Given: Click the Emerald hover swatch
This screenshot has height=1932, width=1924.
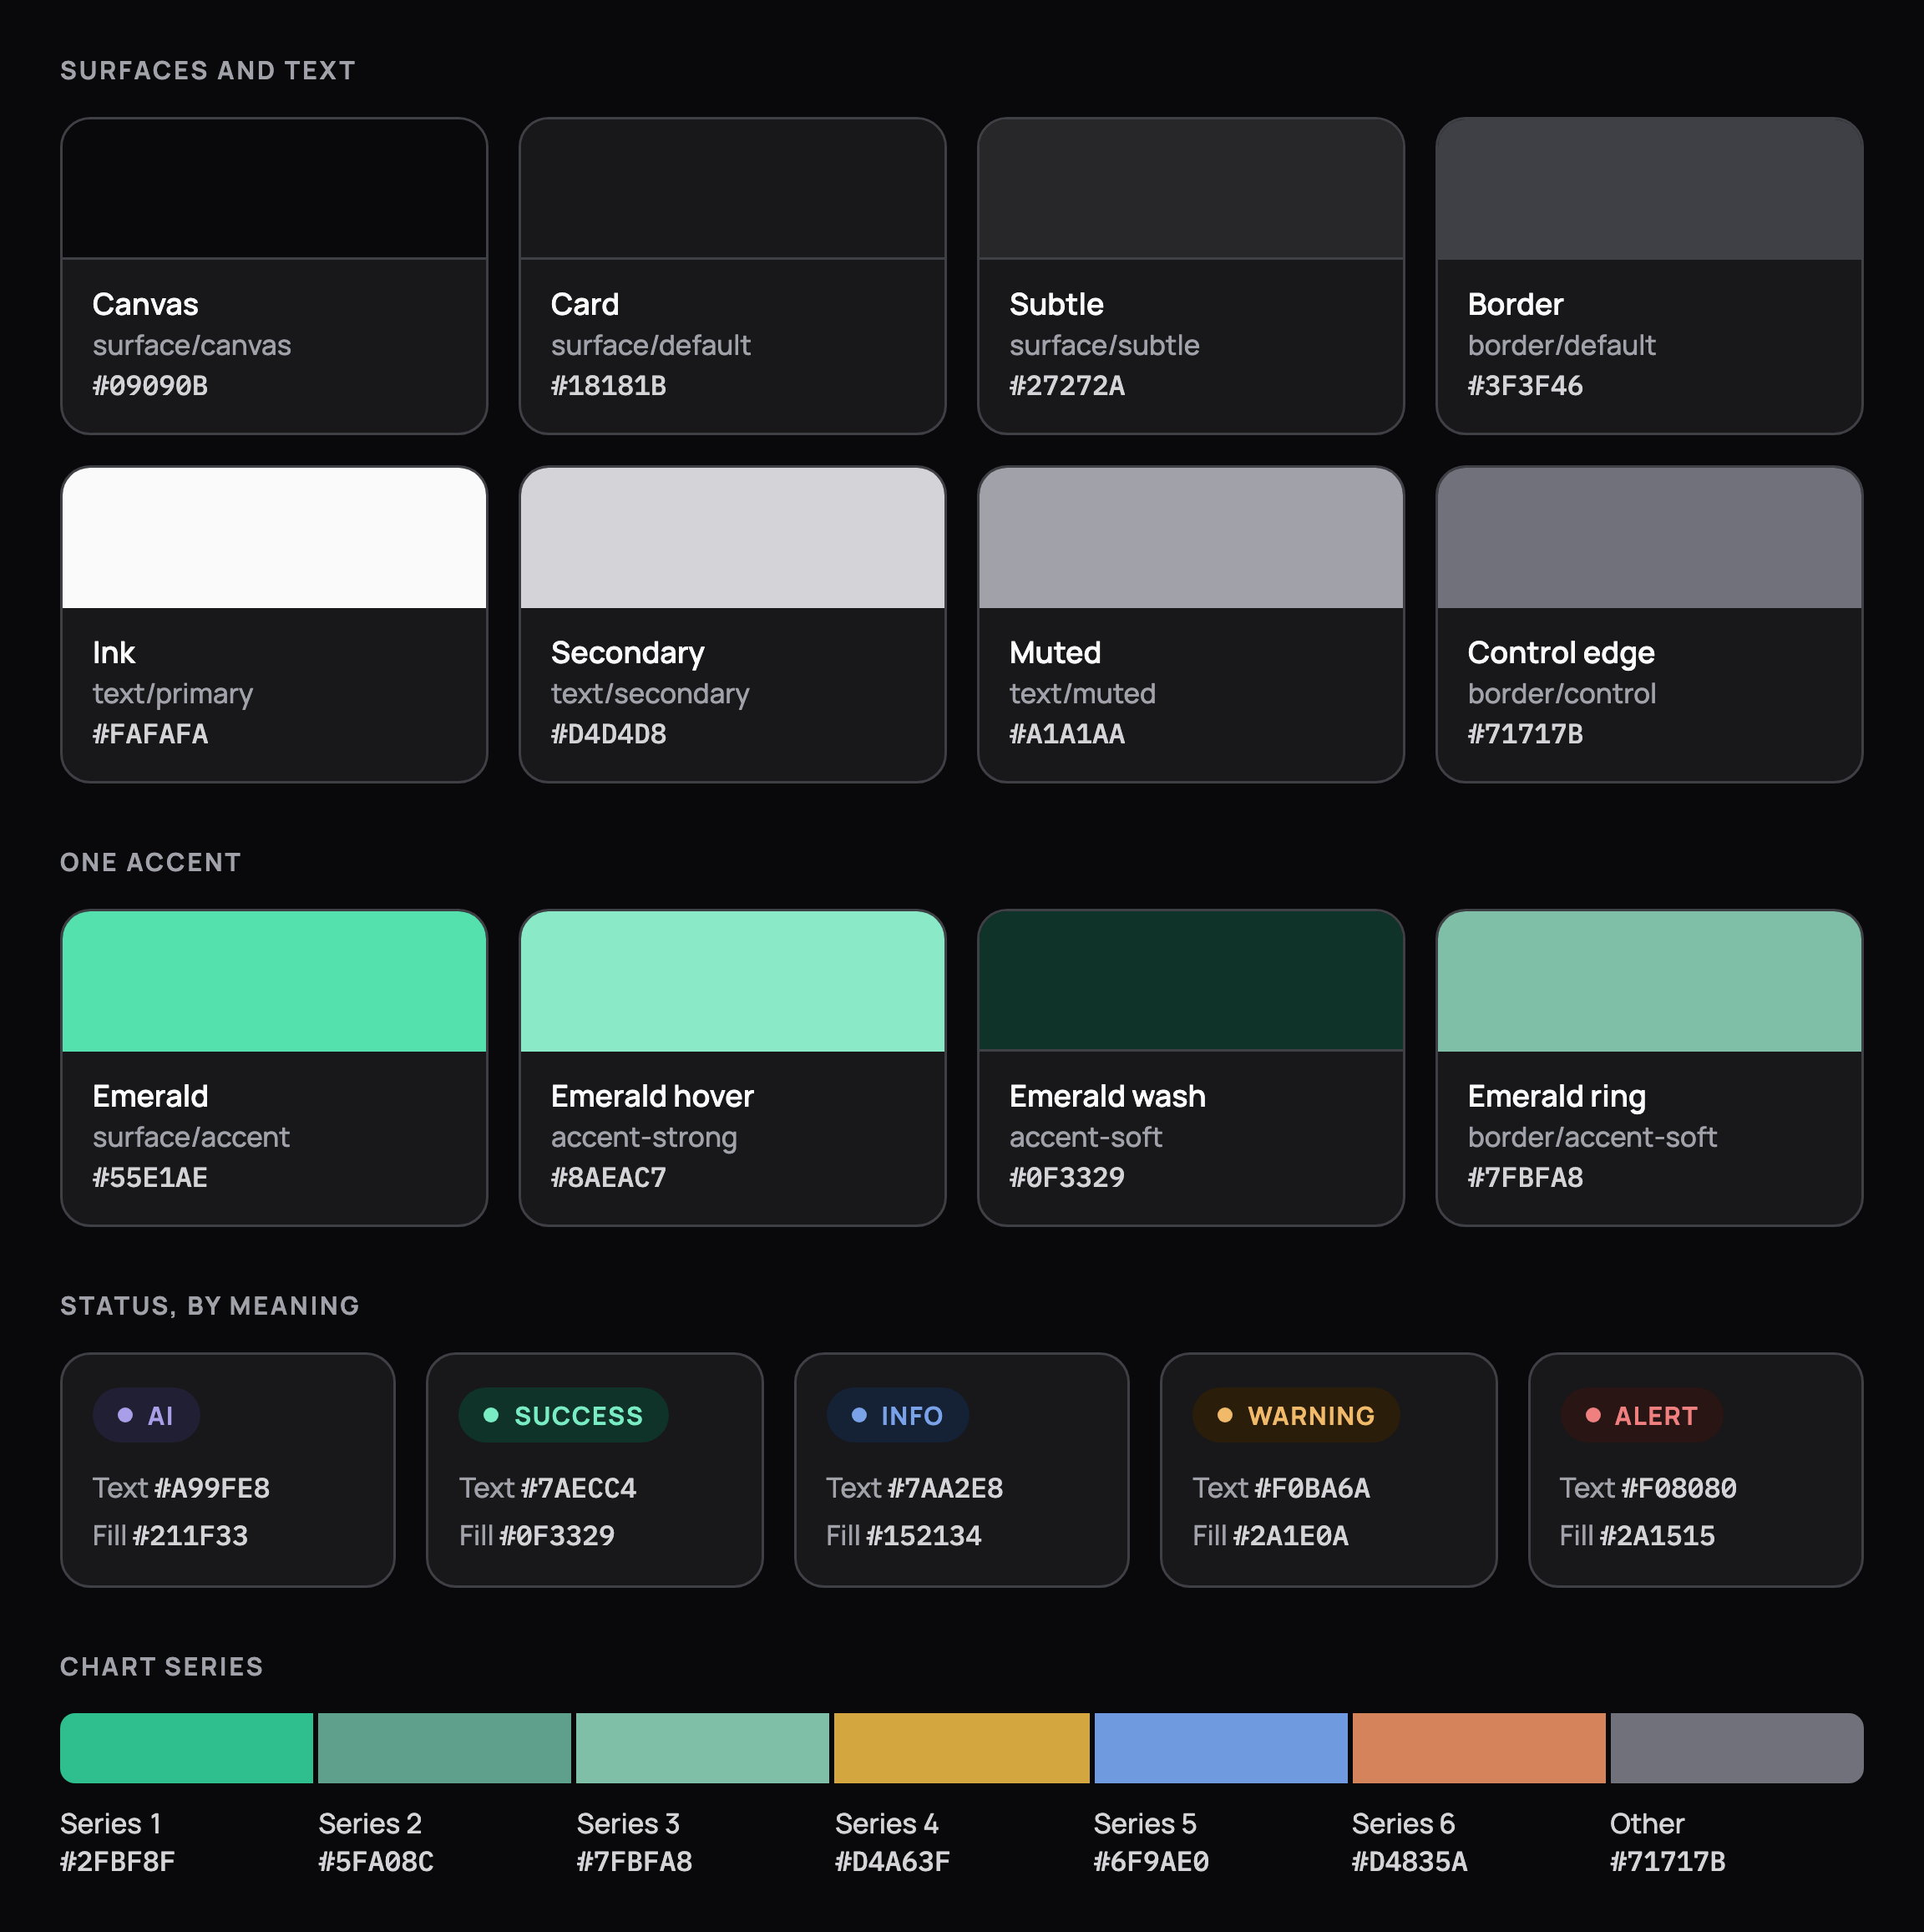Looking at the screenshot, I should point(732,981).
